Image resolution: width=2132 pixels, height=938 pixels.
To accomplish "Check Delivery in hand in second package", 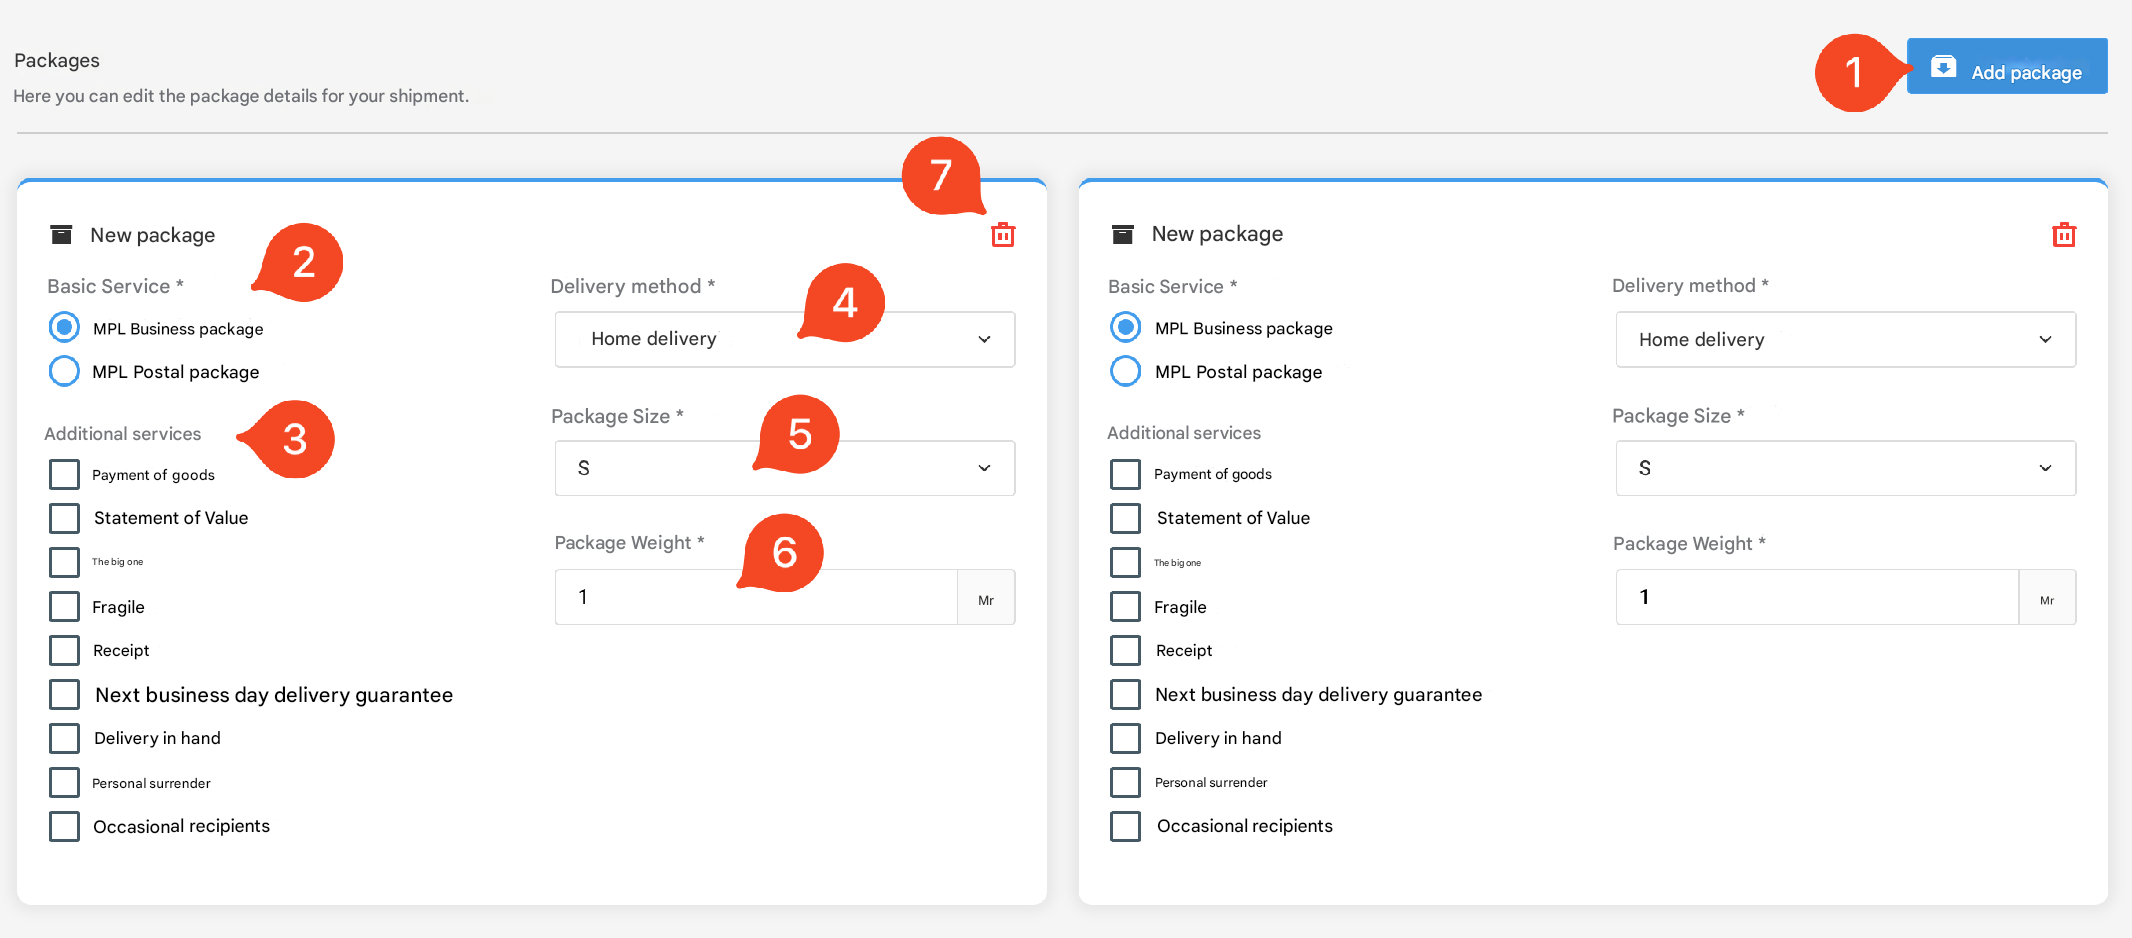I will [1125, 738].
